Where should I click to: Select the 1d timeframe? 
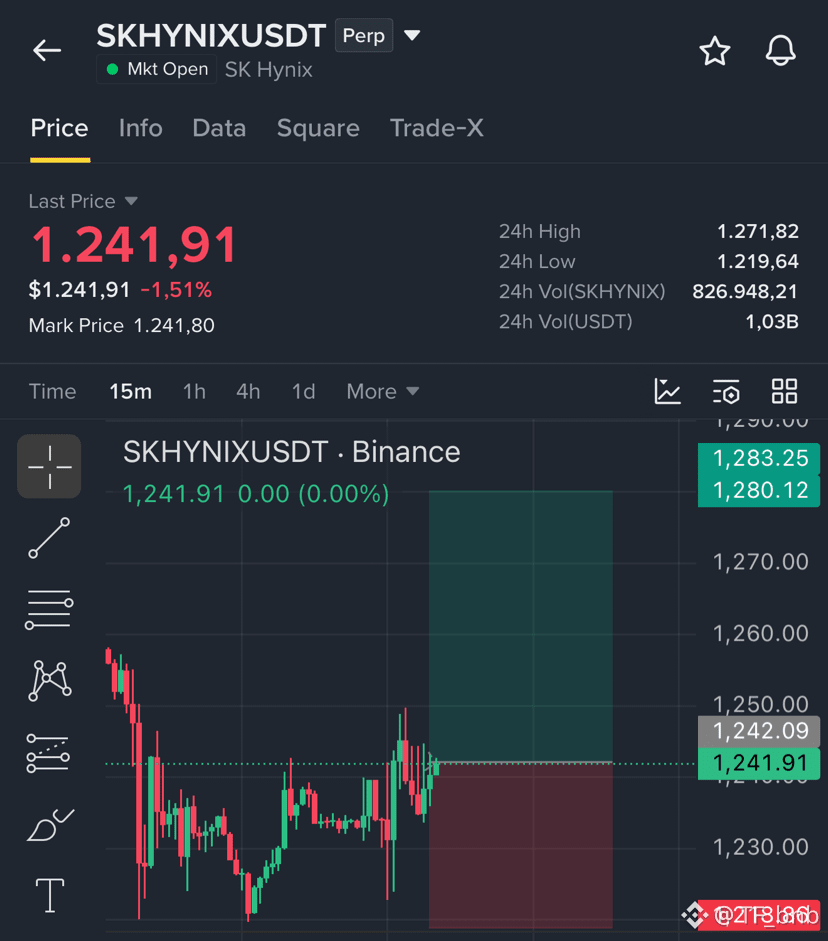coord(303,391)
